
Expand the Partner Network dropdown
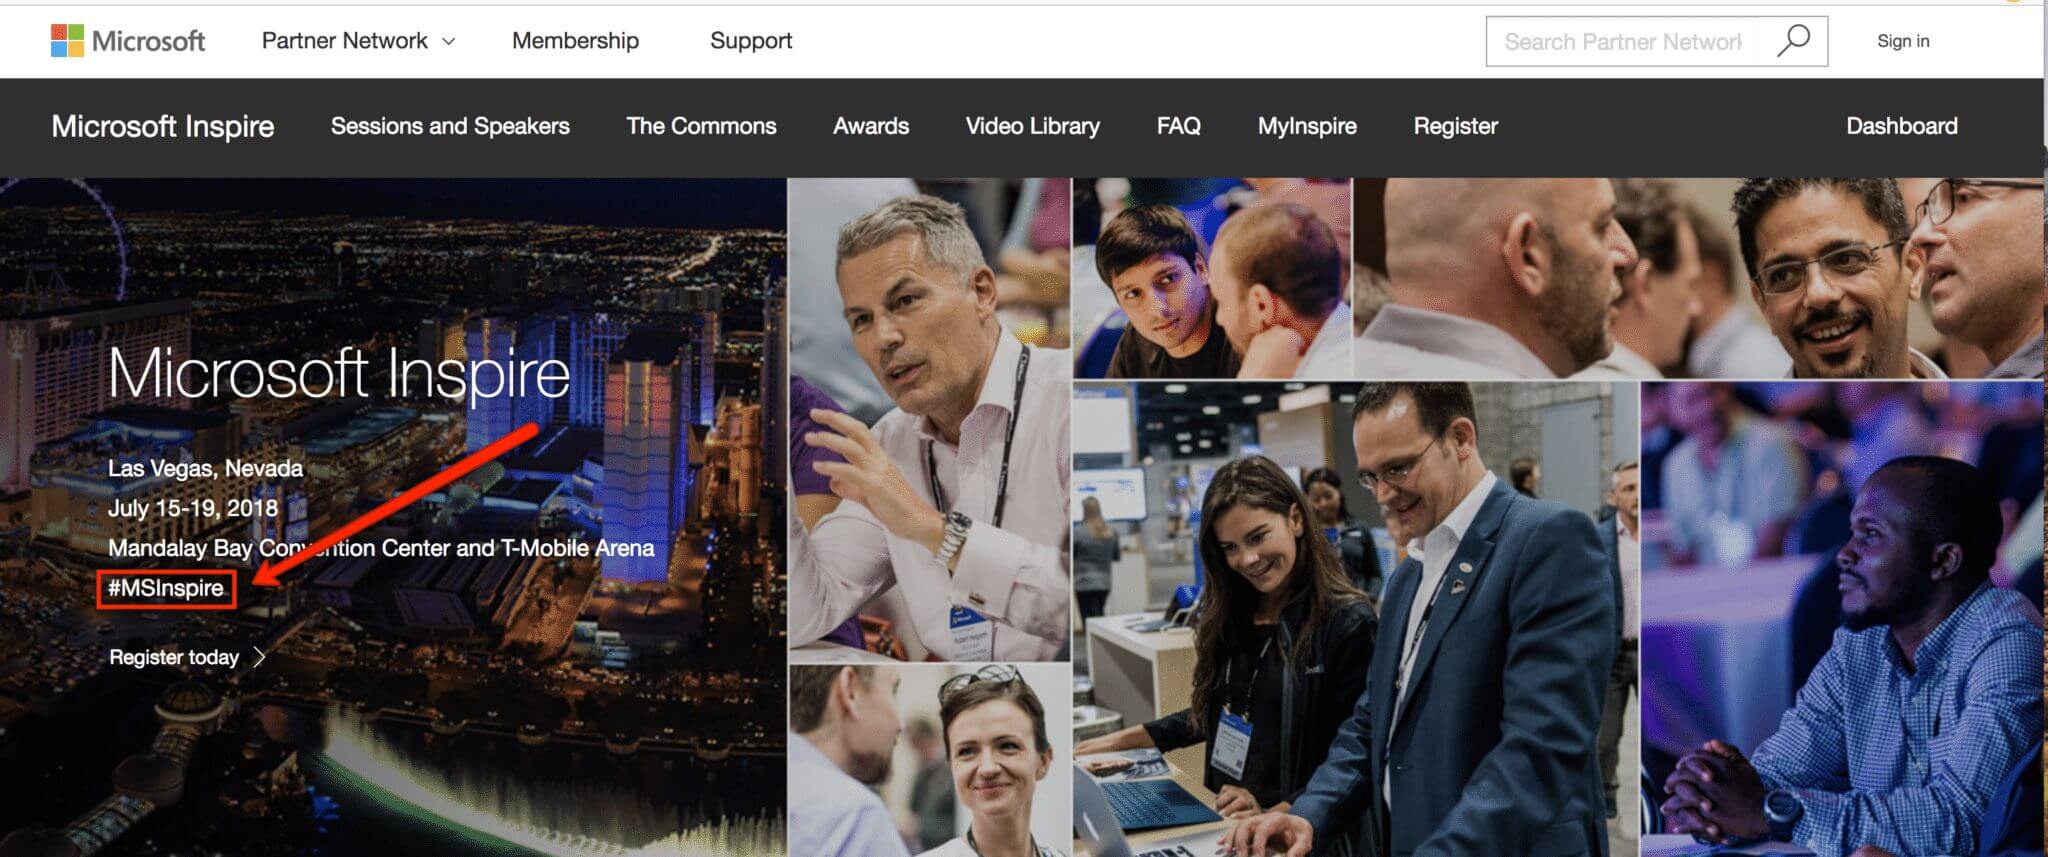click(358, 41)
